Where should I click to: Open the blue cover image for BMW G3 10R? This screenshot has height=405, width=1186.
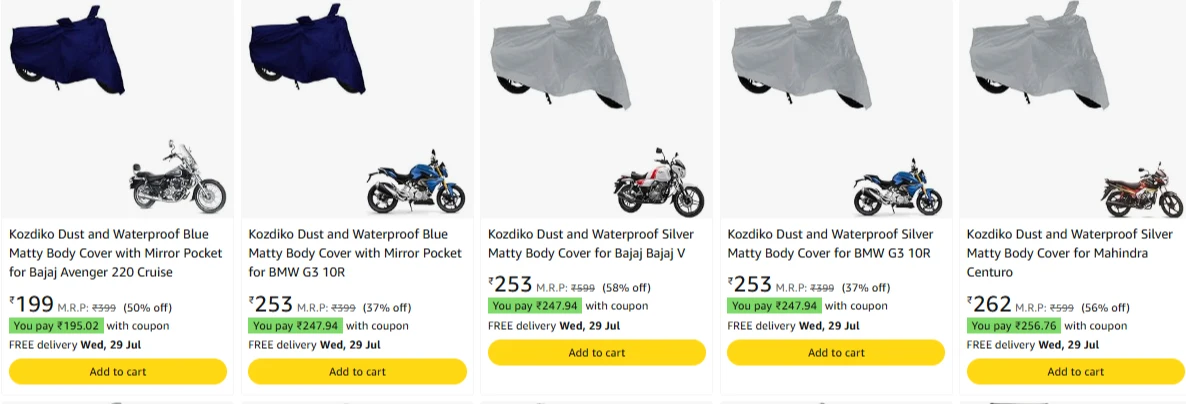pyautogui.click(x=307, y=48)
